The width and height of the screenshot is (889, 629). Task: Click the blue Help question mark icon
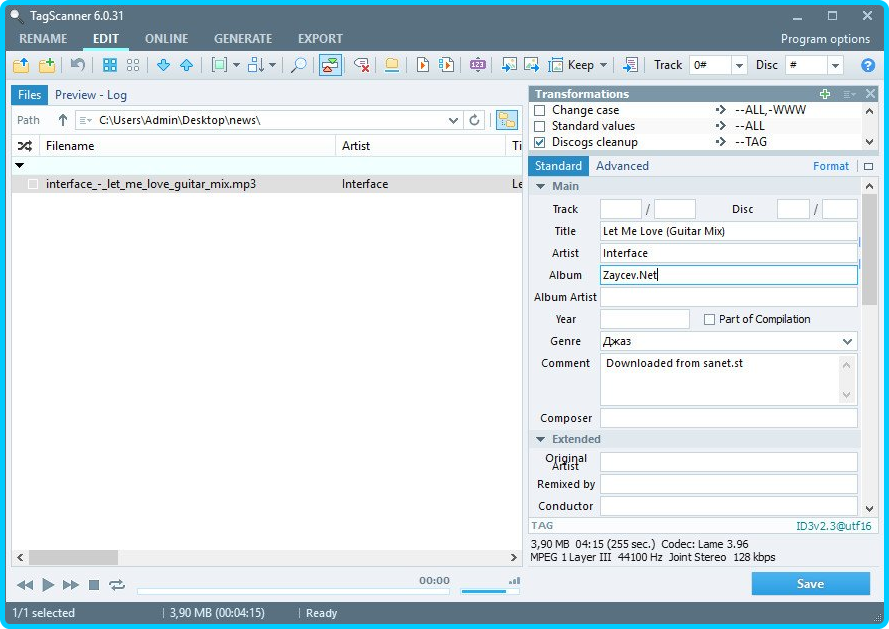pyautogui.click(x=867, y=65)
